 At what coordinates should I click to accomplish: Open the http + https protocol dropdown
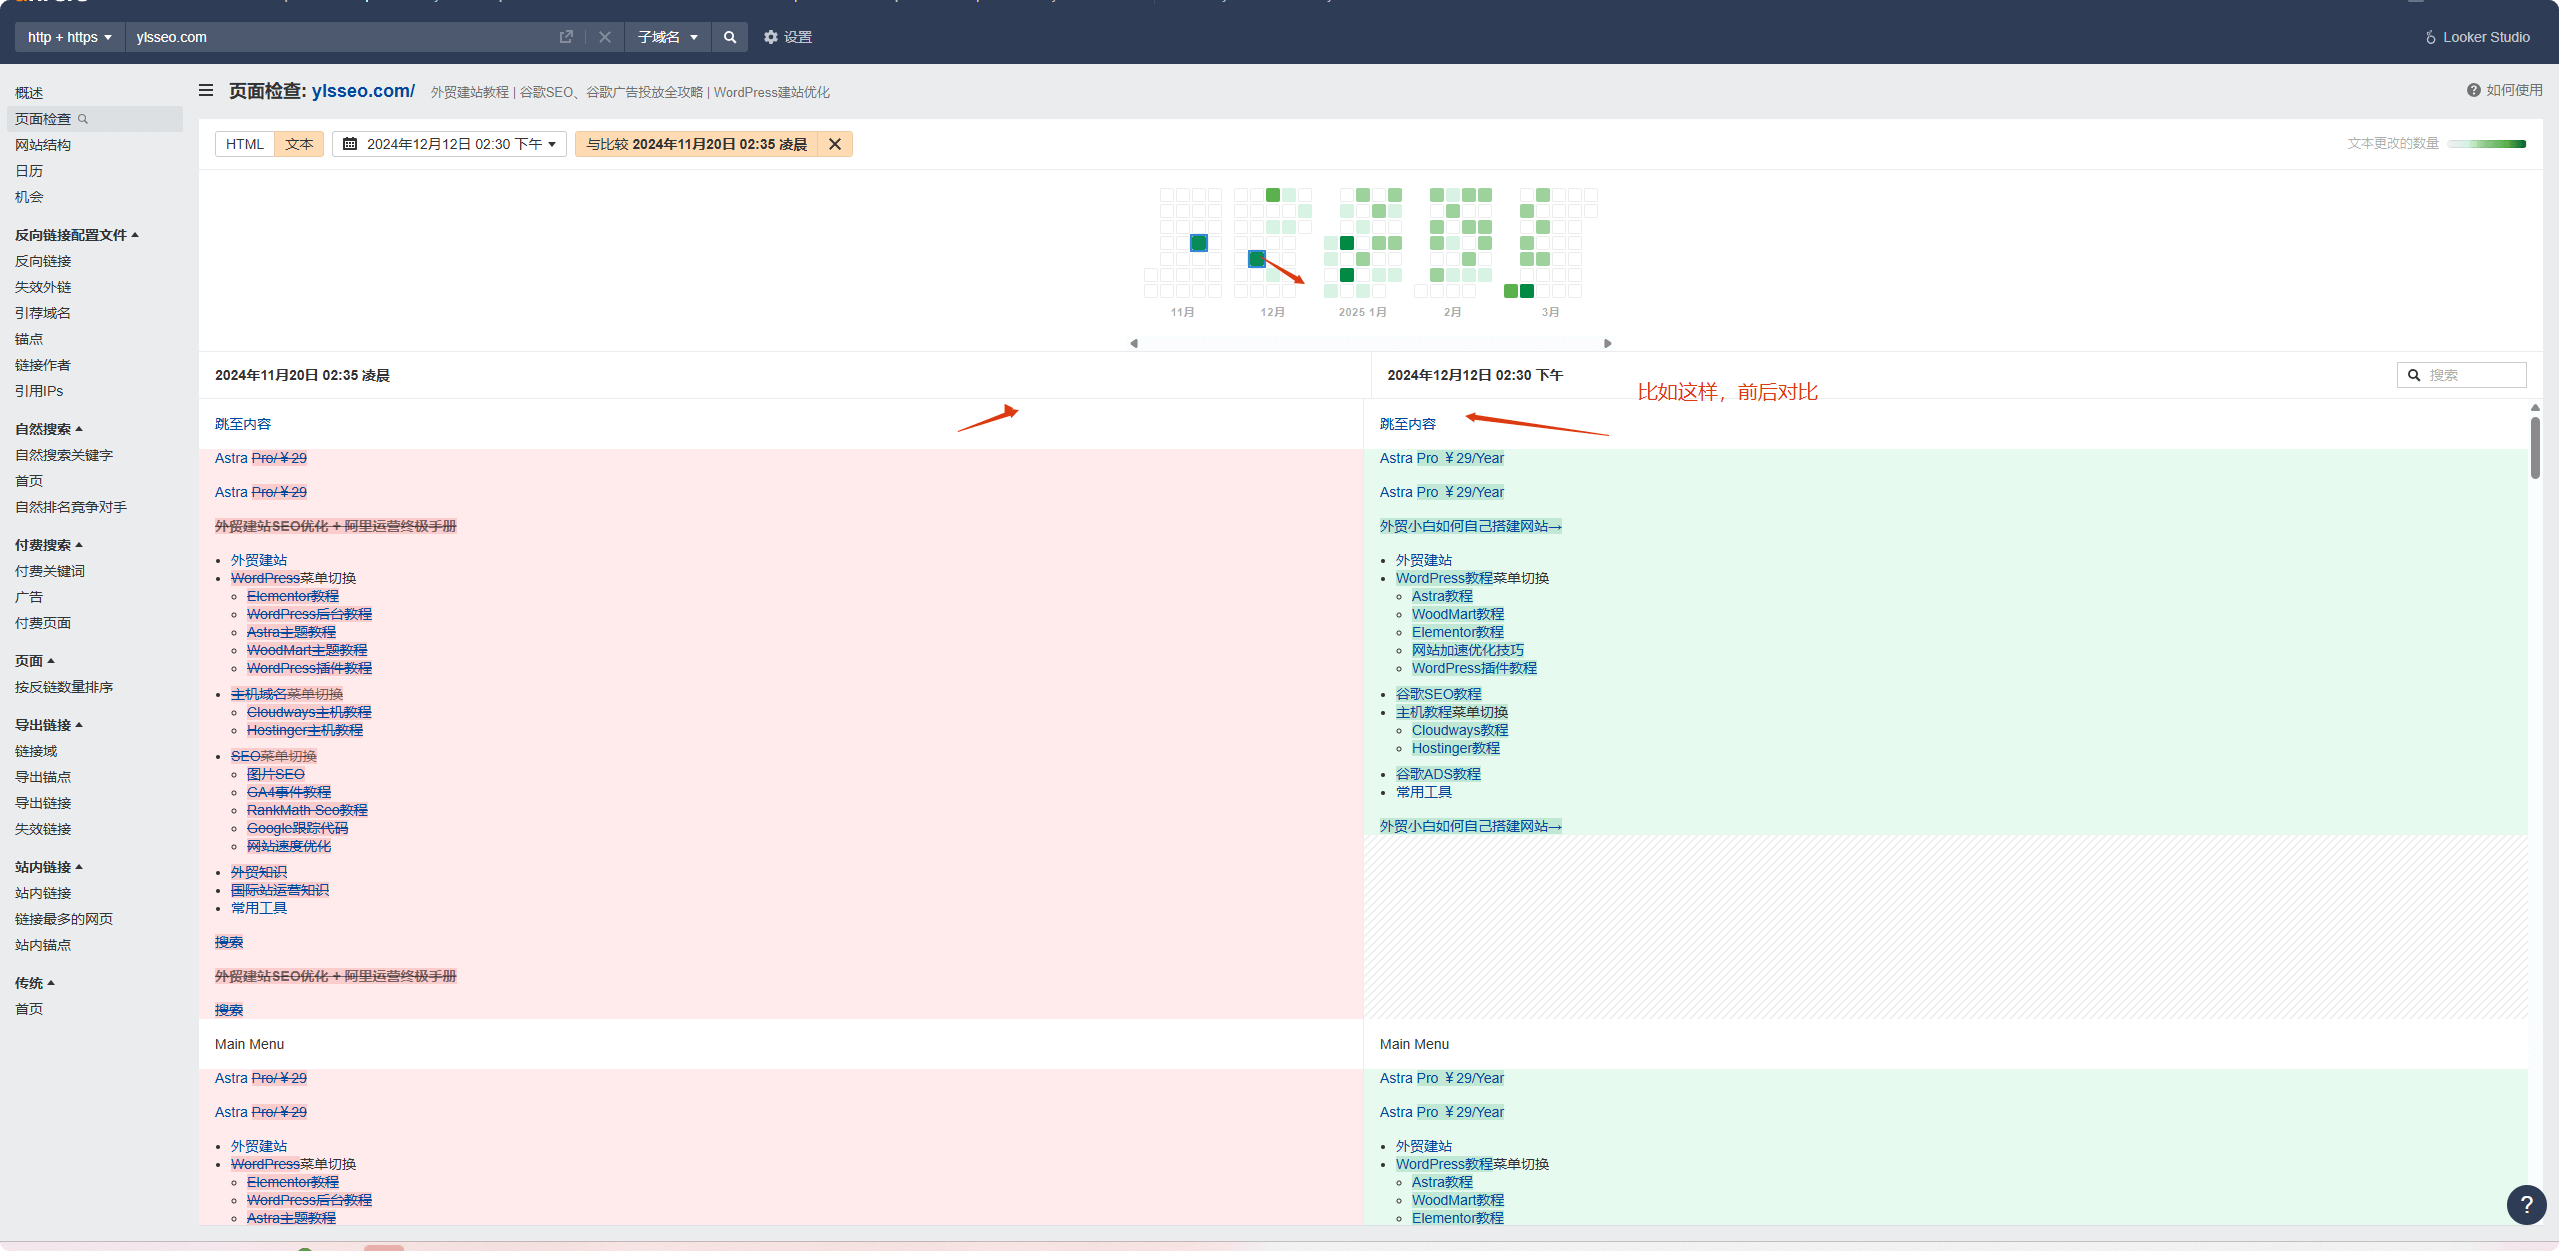[x=69, y=37]
